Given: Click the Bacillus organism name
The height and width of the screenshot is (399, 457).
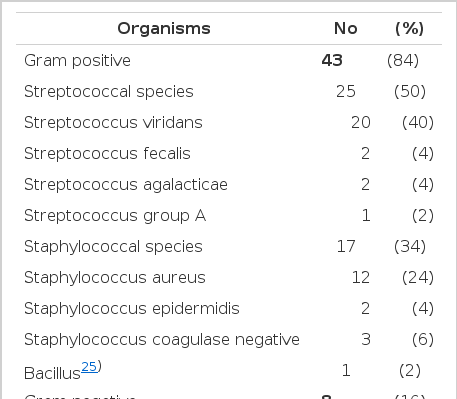Looking at the screenshot, I should pos(52,373).
